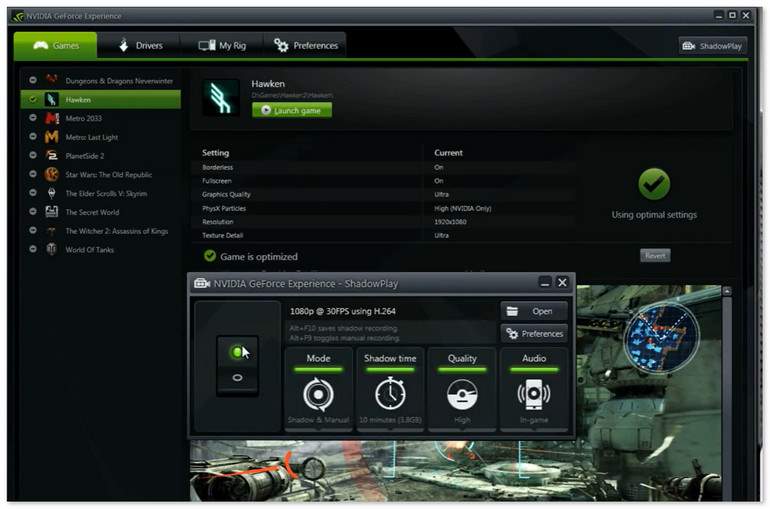Click the Texture Detail setting row
This screenshot has height=509, width=770.
coord(384,236)
